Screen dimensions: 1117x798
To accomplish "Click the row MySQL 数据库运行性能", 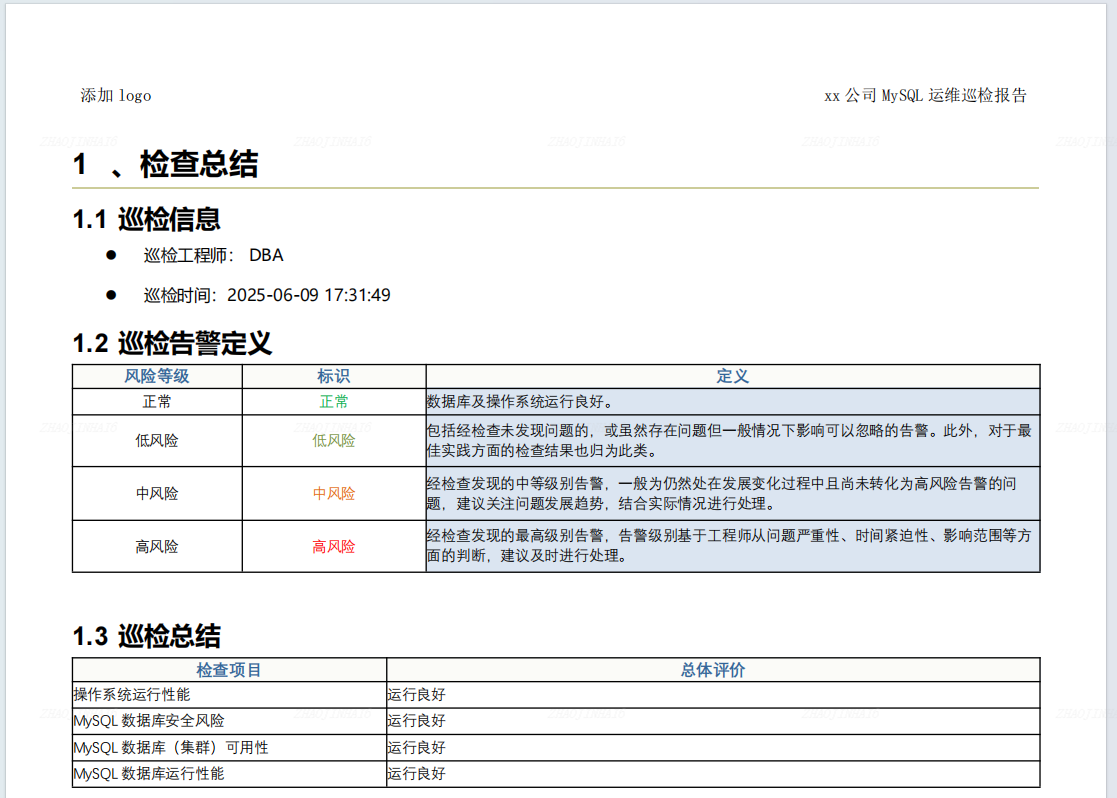I will click(x=556, y=774).
